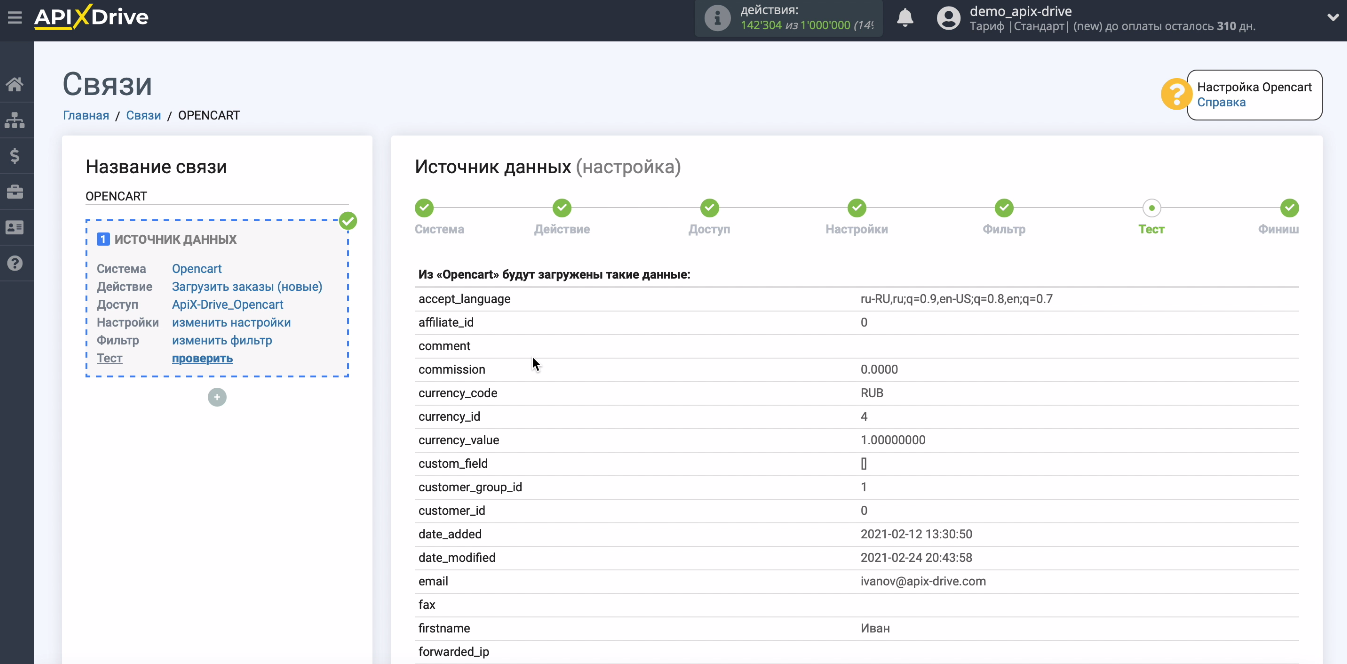Click the ID card sidebar icon

point(15,228)
